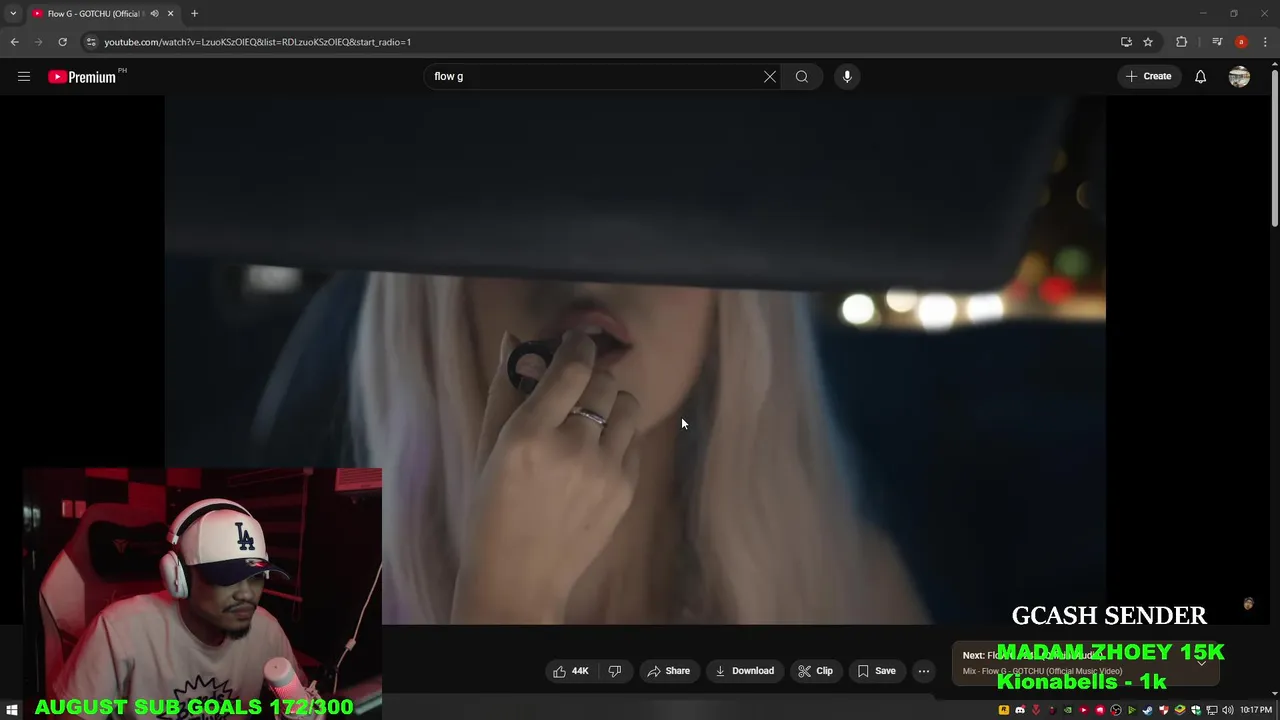Open Chrome profile red avatar

click(1241, 42)
